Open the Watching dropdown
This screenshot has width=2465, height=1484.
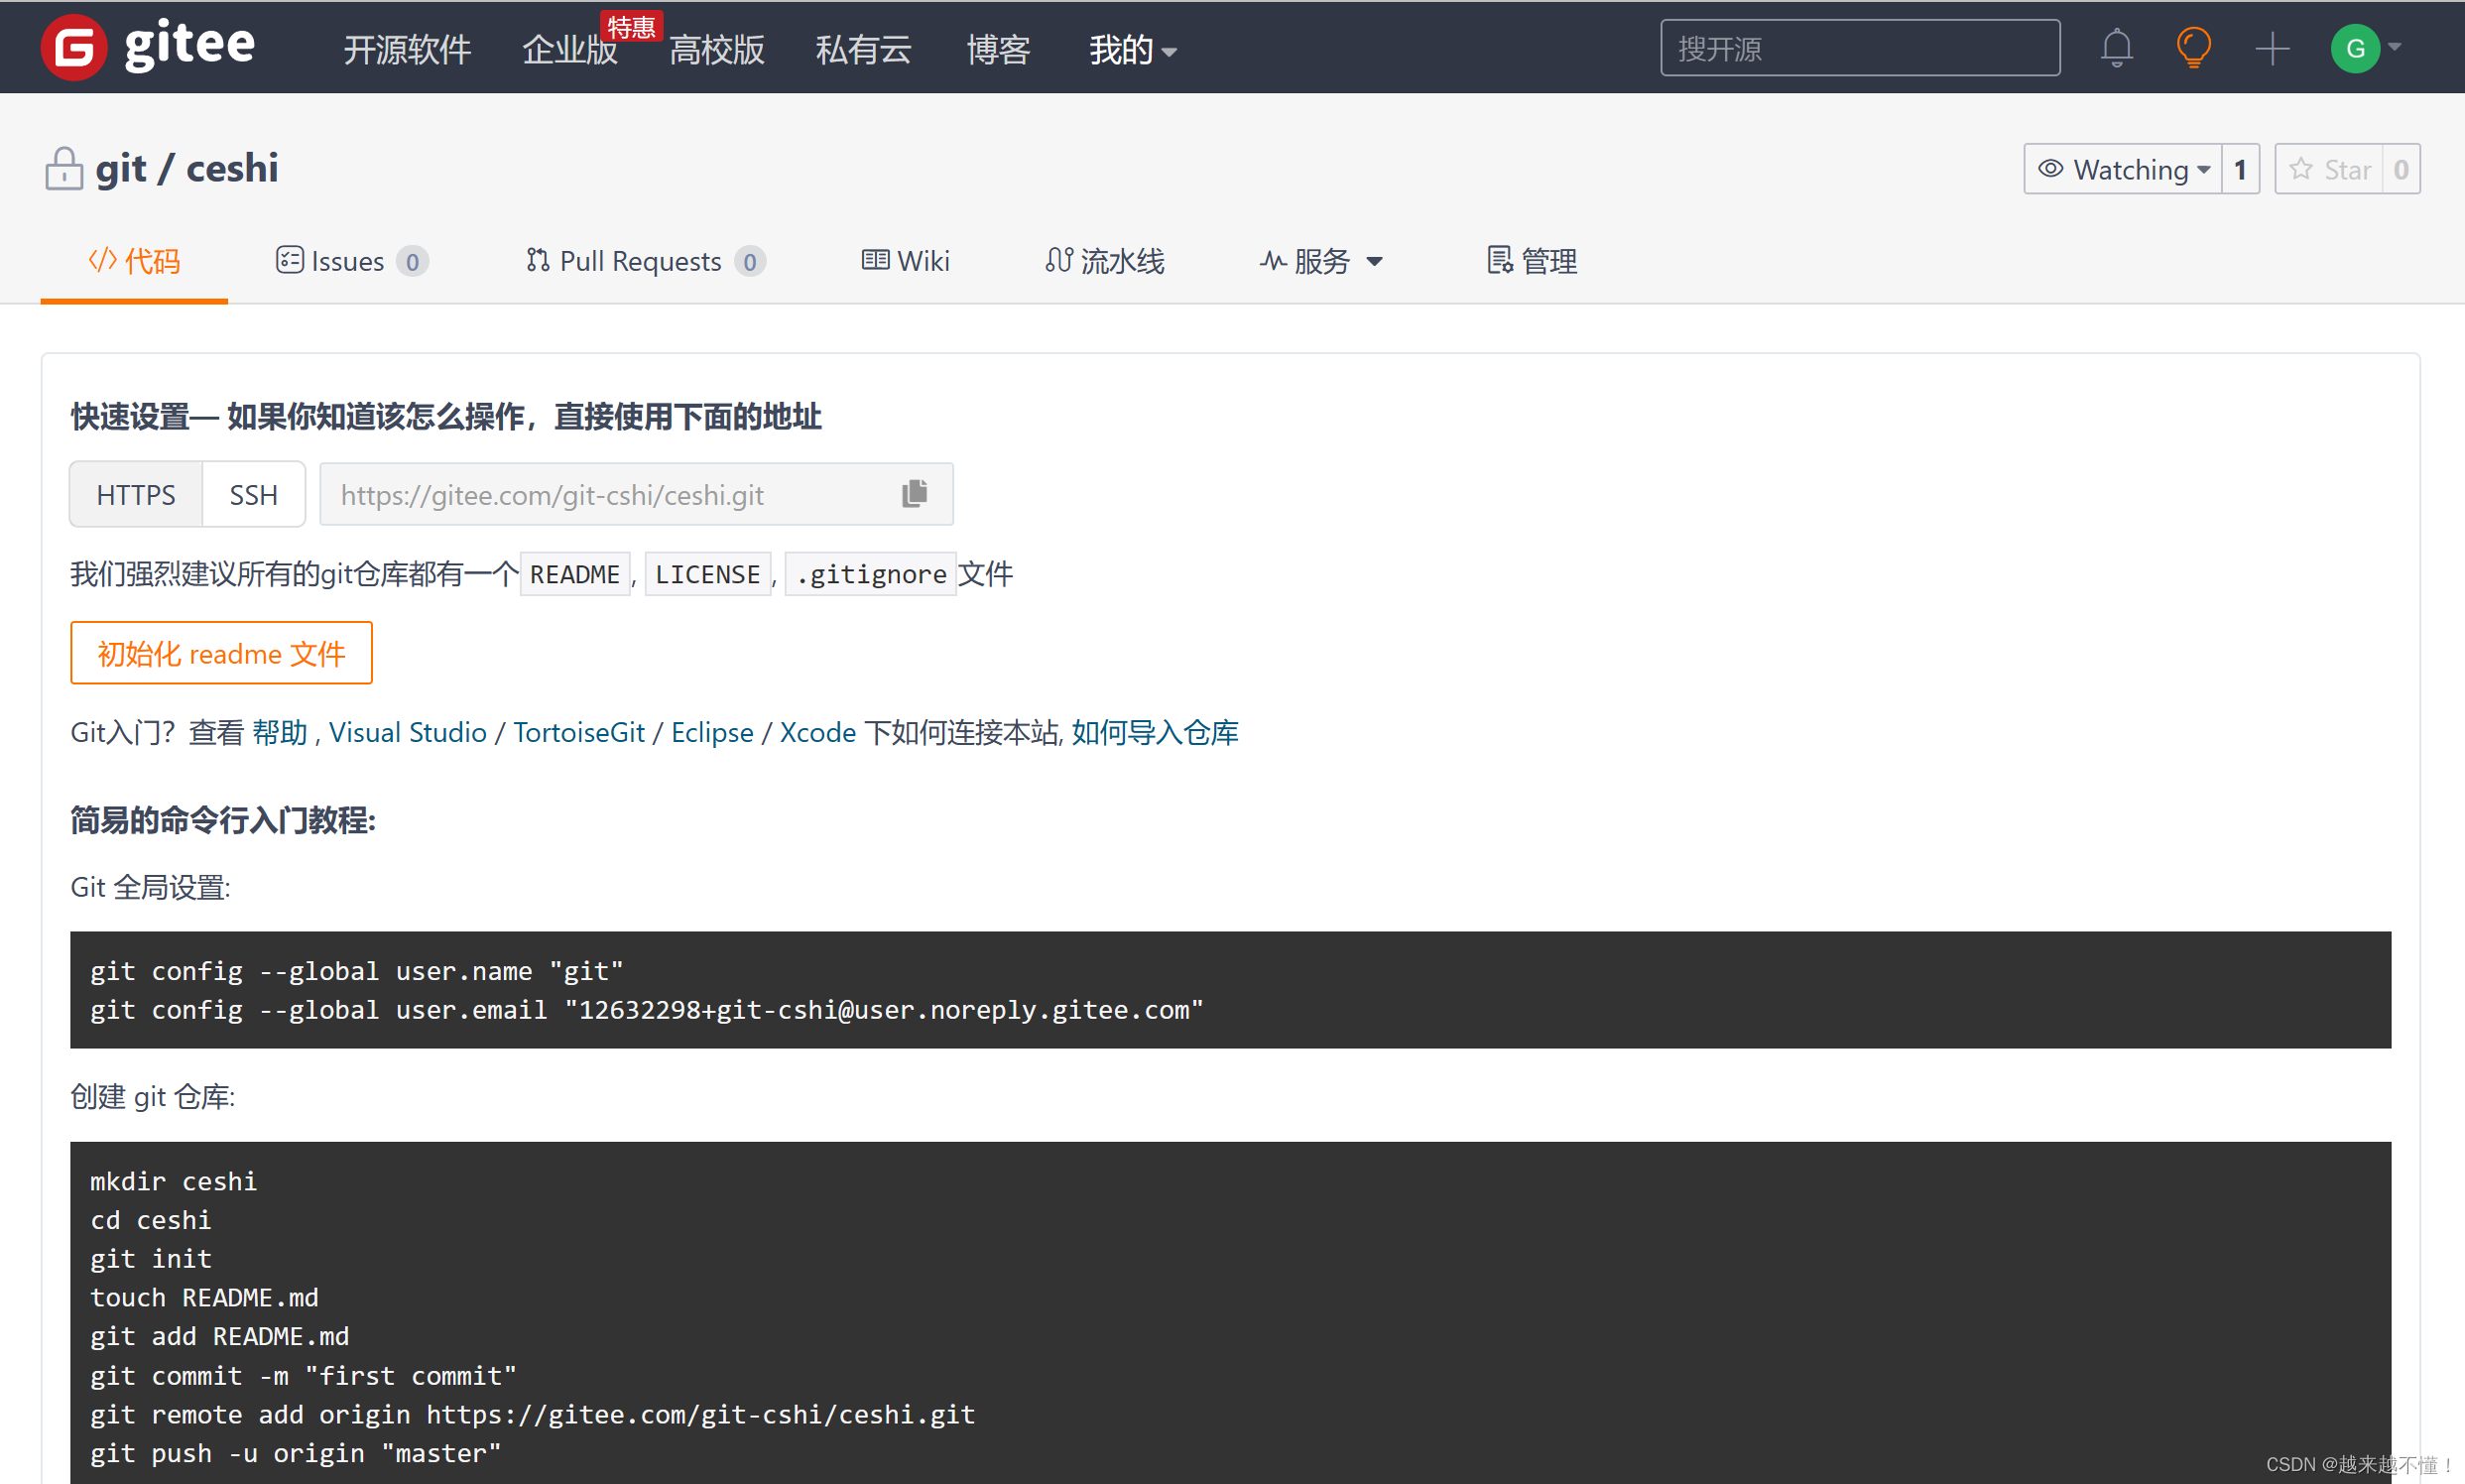point(2123,169)
